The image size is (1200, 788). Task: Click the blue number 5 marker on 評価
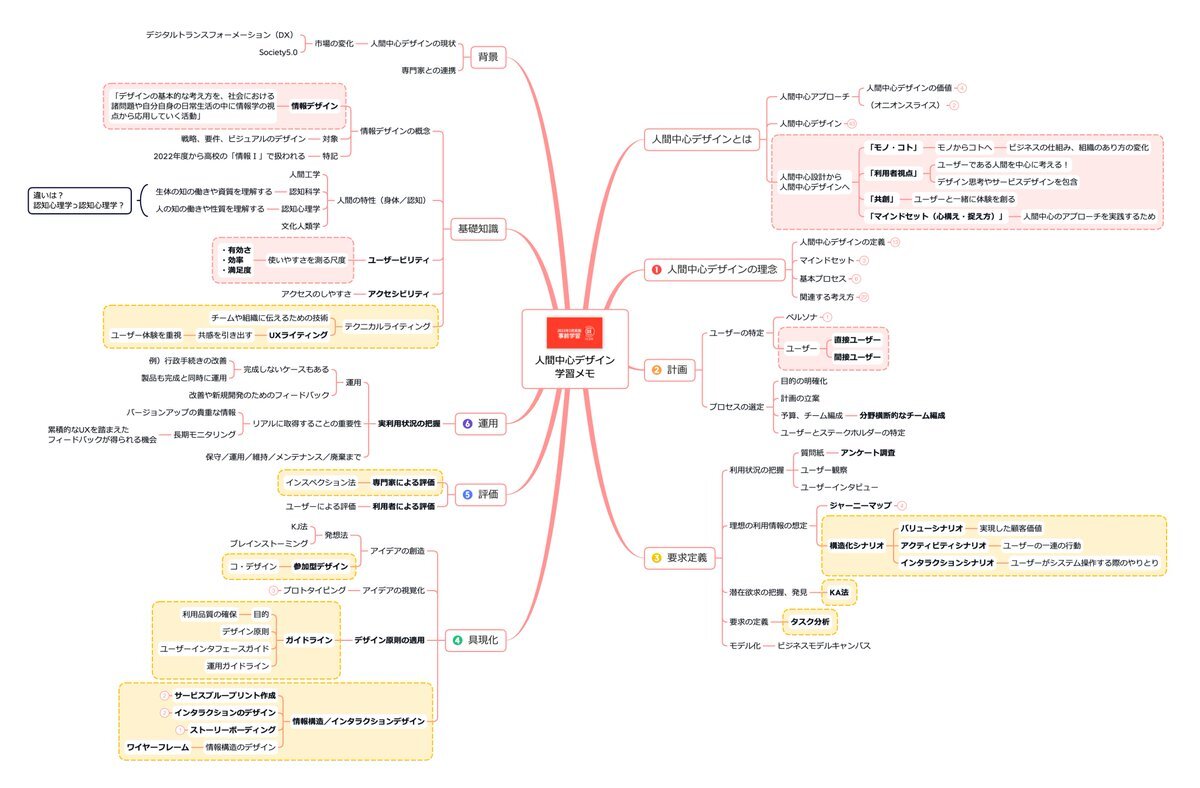pyautogui.click(x=467, y=494)
